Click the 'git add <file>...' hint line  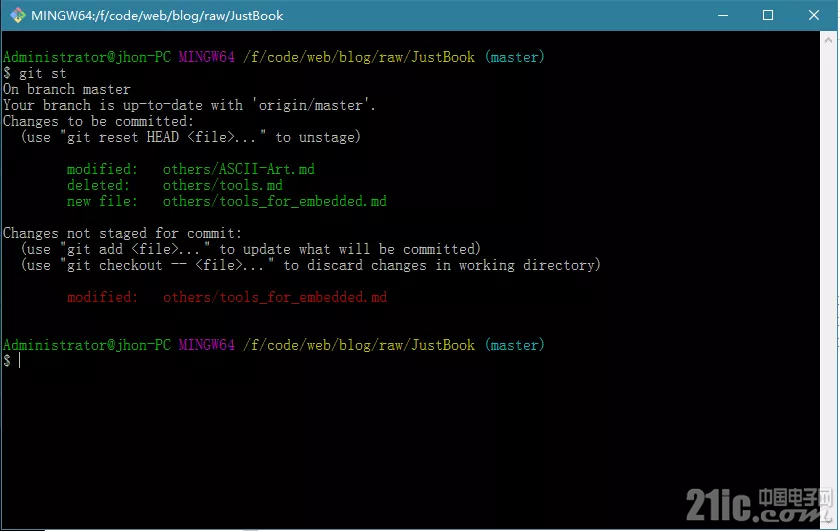251,250
